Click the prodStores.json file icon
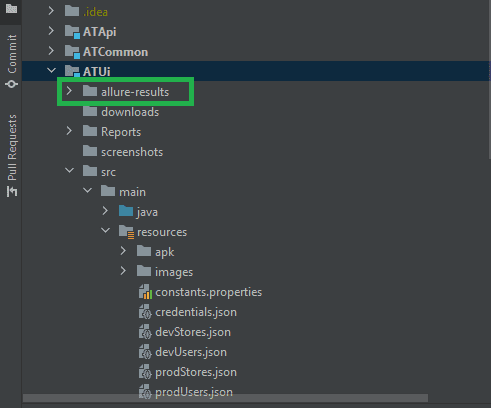Screen dimensions: 491x408 tap(145, 372)
